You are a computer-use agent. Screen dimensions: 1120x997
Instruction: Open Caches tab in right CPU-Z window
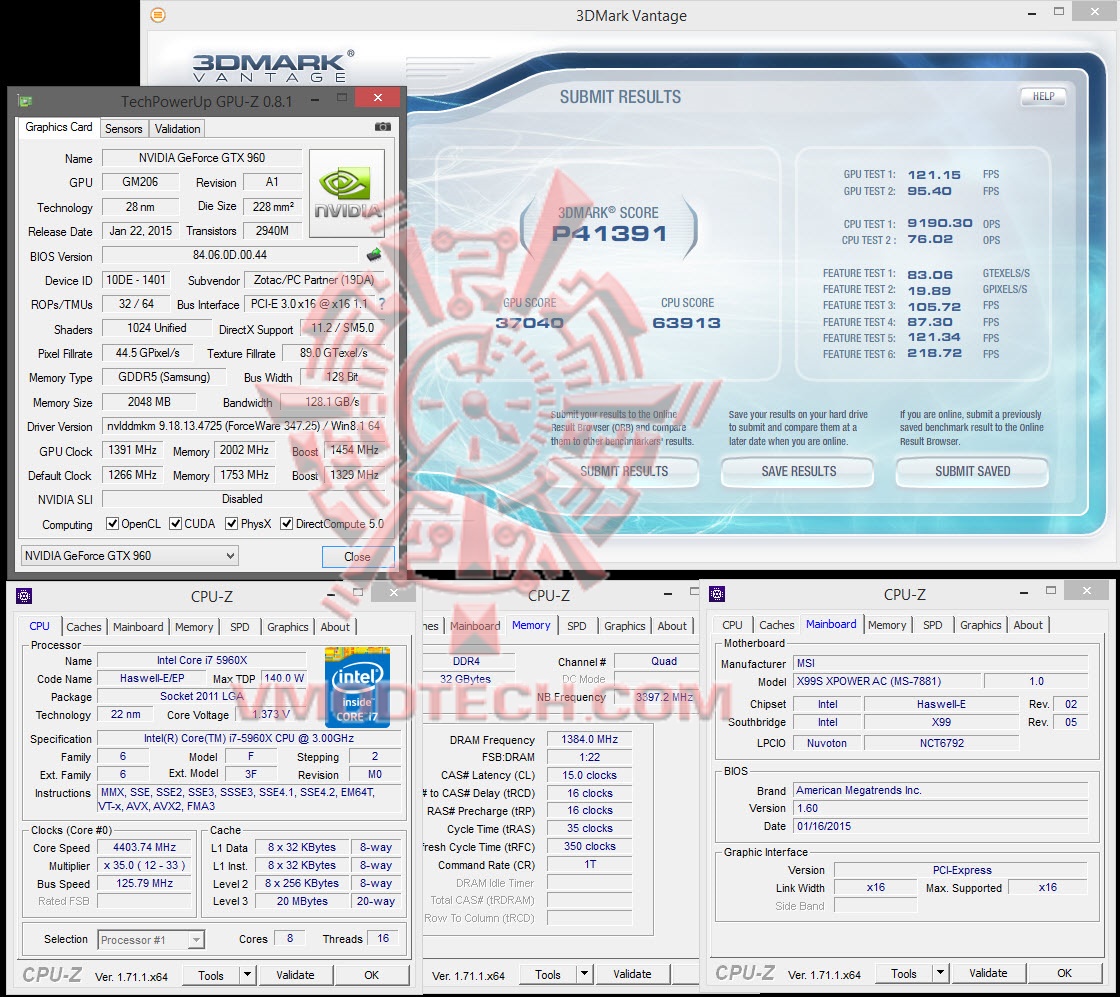point(776,625)
